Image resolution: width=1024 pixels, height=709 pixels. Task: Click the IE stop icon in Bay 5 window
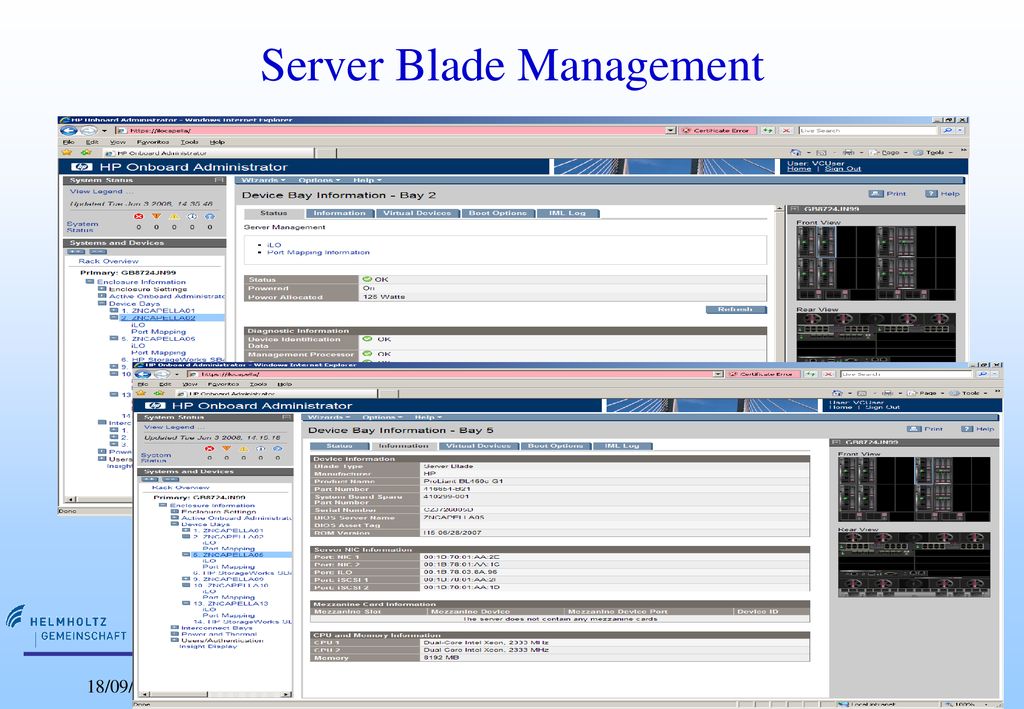[828, 374]
